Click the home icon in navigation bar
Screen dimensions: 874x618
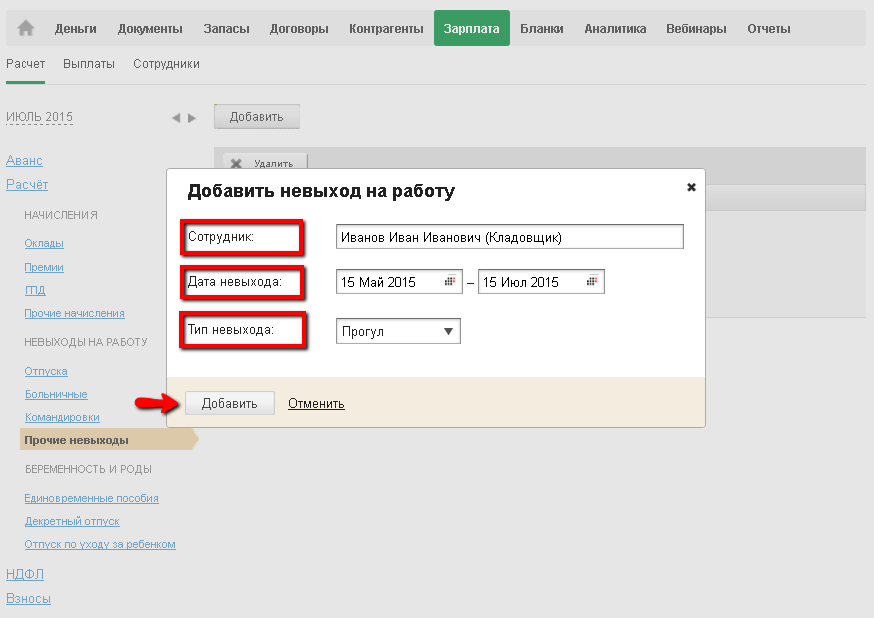click(26, 28)
